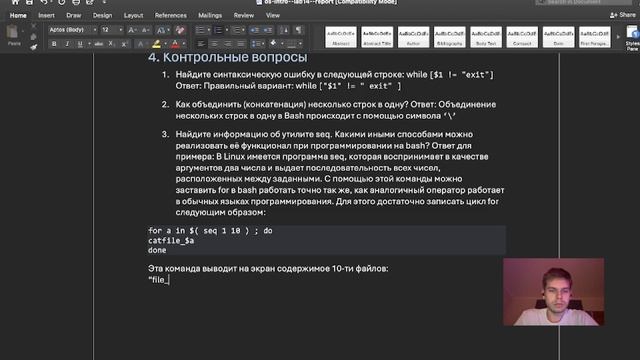Apply the Abstract Title style

point(377,37)
